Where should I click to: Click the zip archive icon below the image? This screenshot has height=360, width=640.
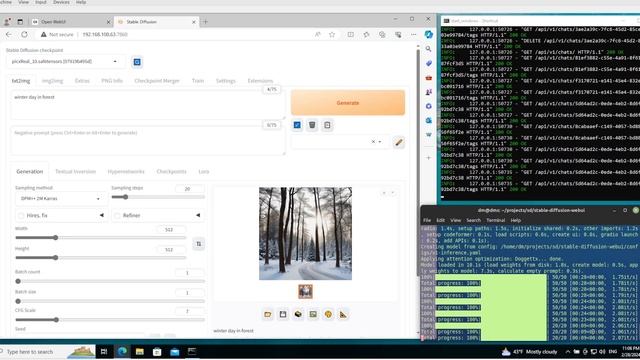coord(298,314)
